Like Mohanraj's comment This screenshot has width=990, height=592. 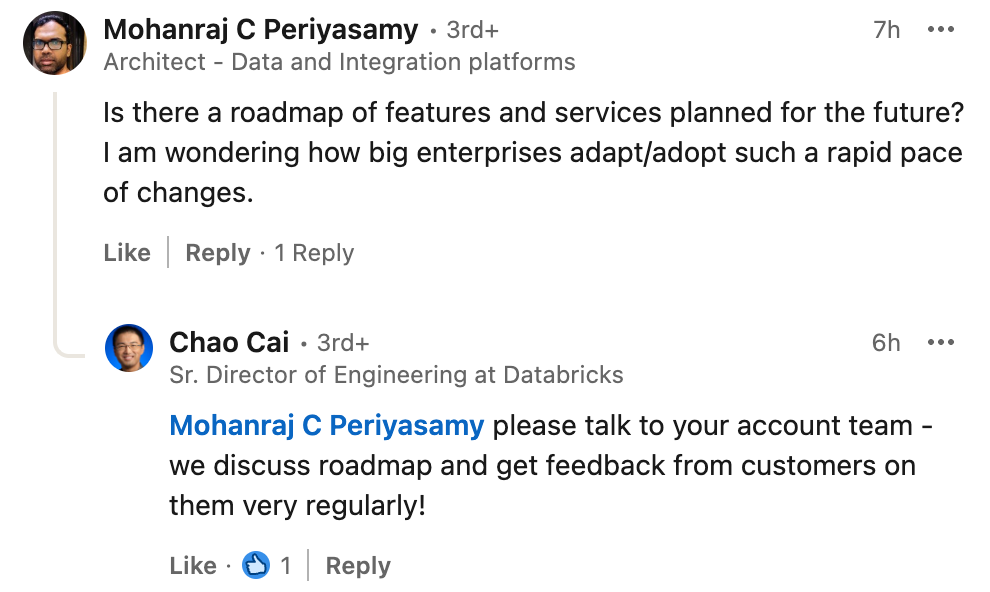pyautogui.click(x=127, y=253)
